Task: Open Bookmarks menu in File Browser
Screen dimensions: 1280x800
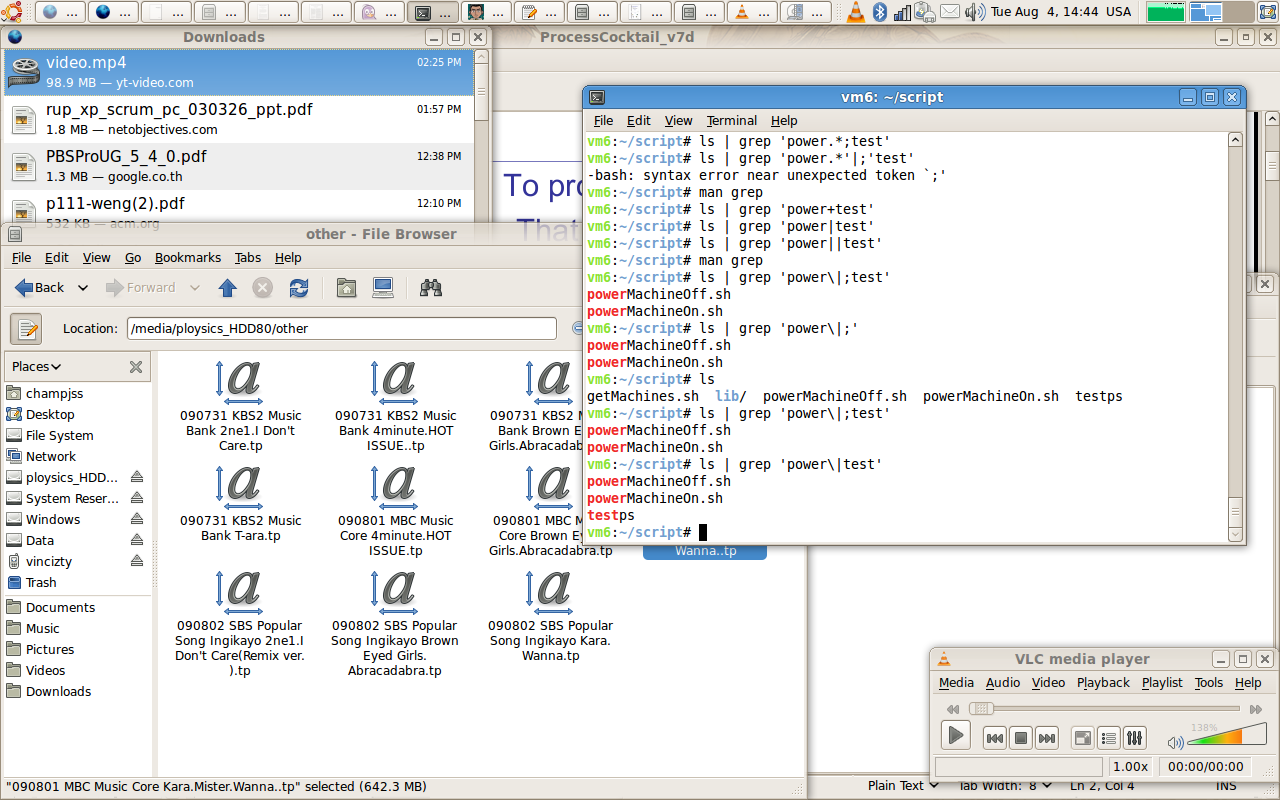Action: point(187,257)
